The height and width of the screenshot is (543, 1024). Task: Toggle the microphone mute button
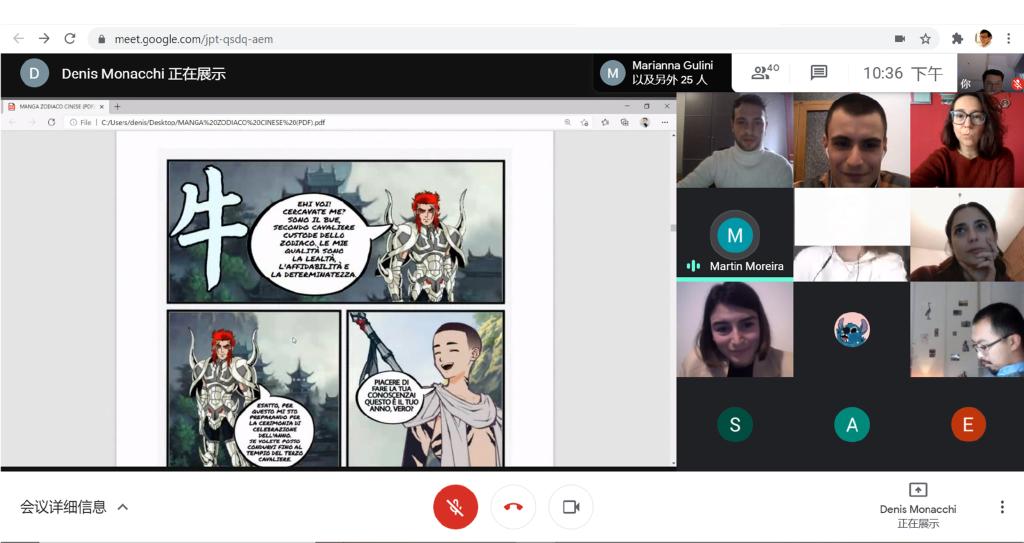(456, 506)
